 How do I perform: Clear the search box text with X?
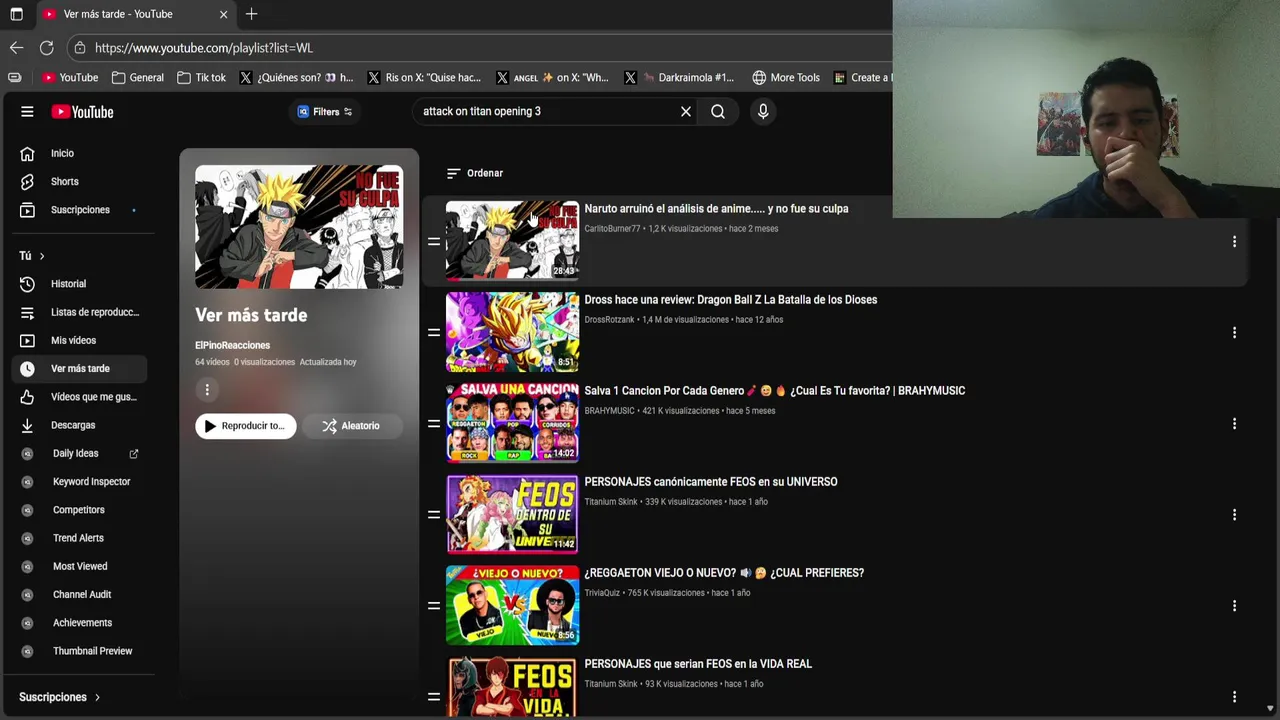tap(686, 112)
